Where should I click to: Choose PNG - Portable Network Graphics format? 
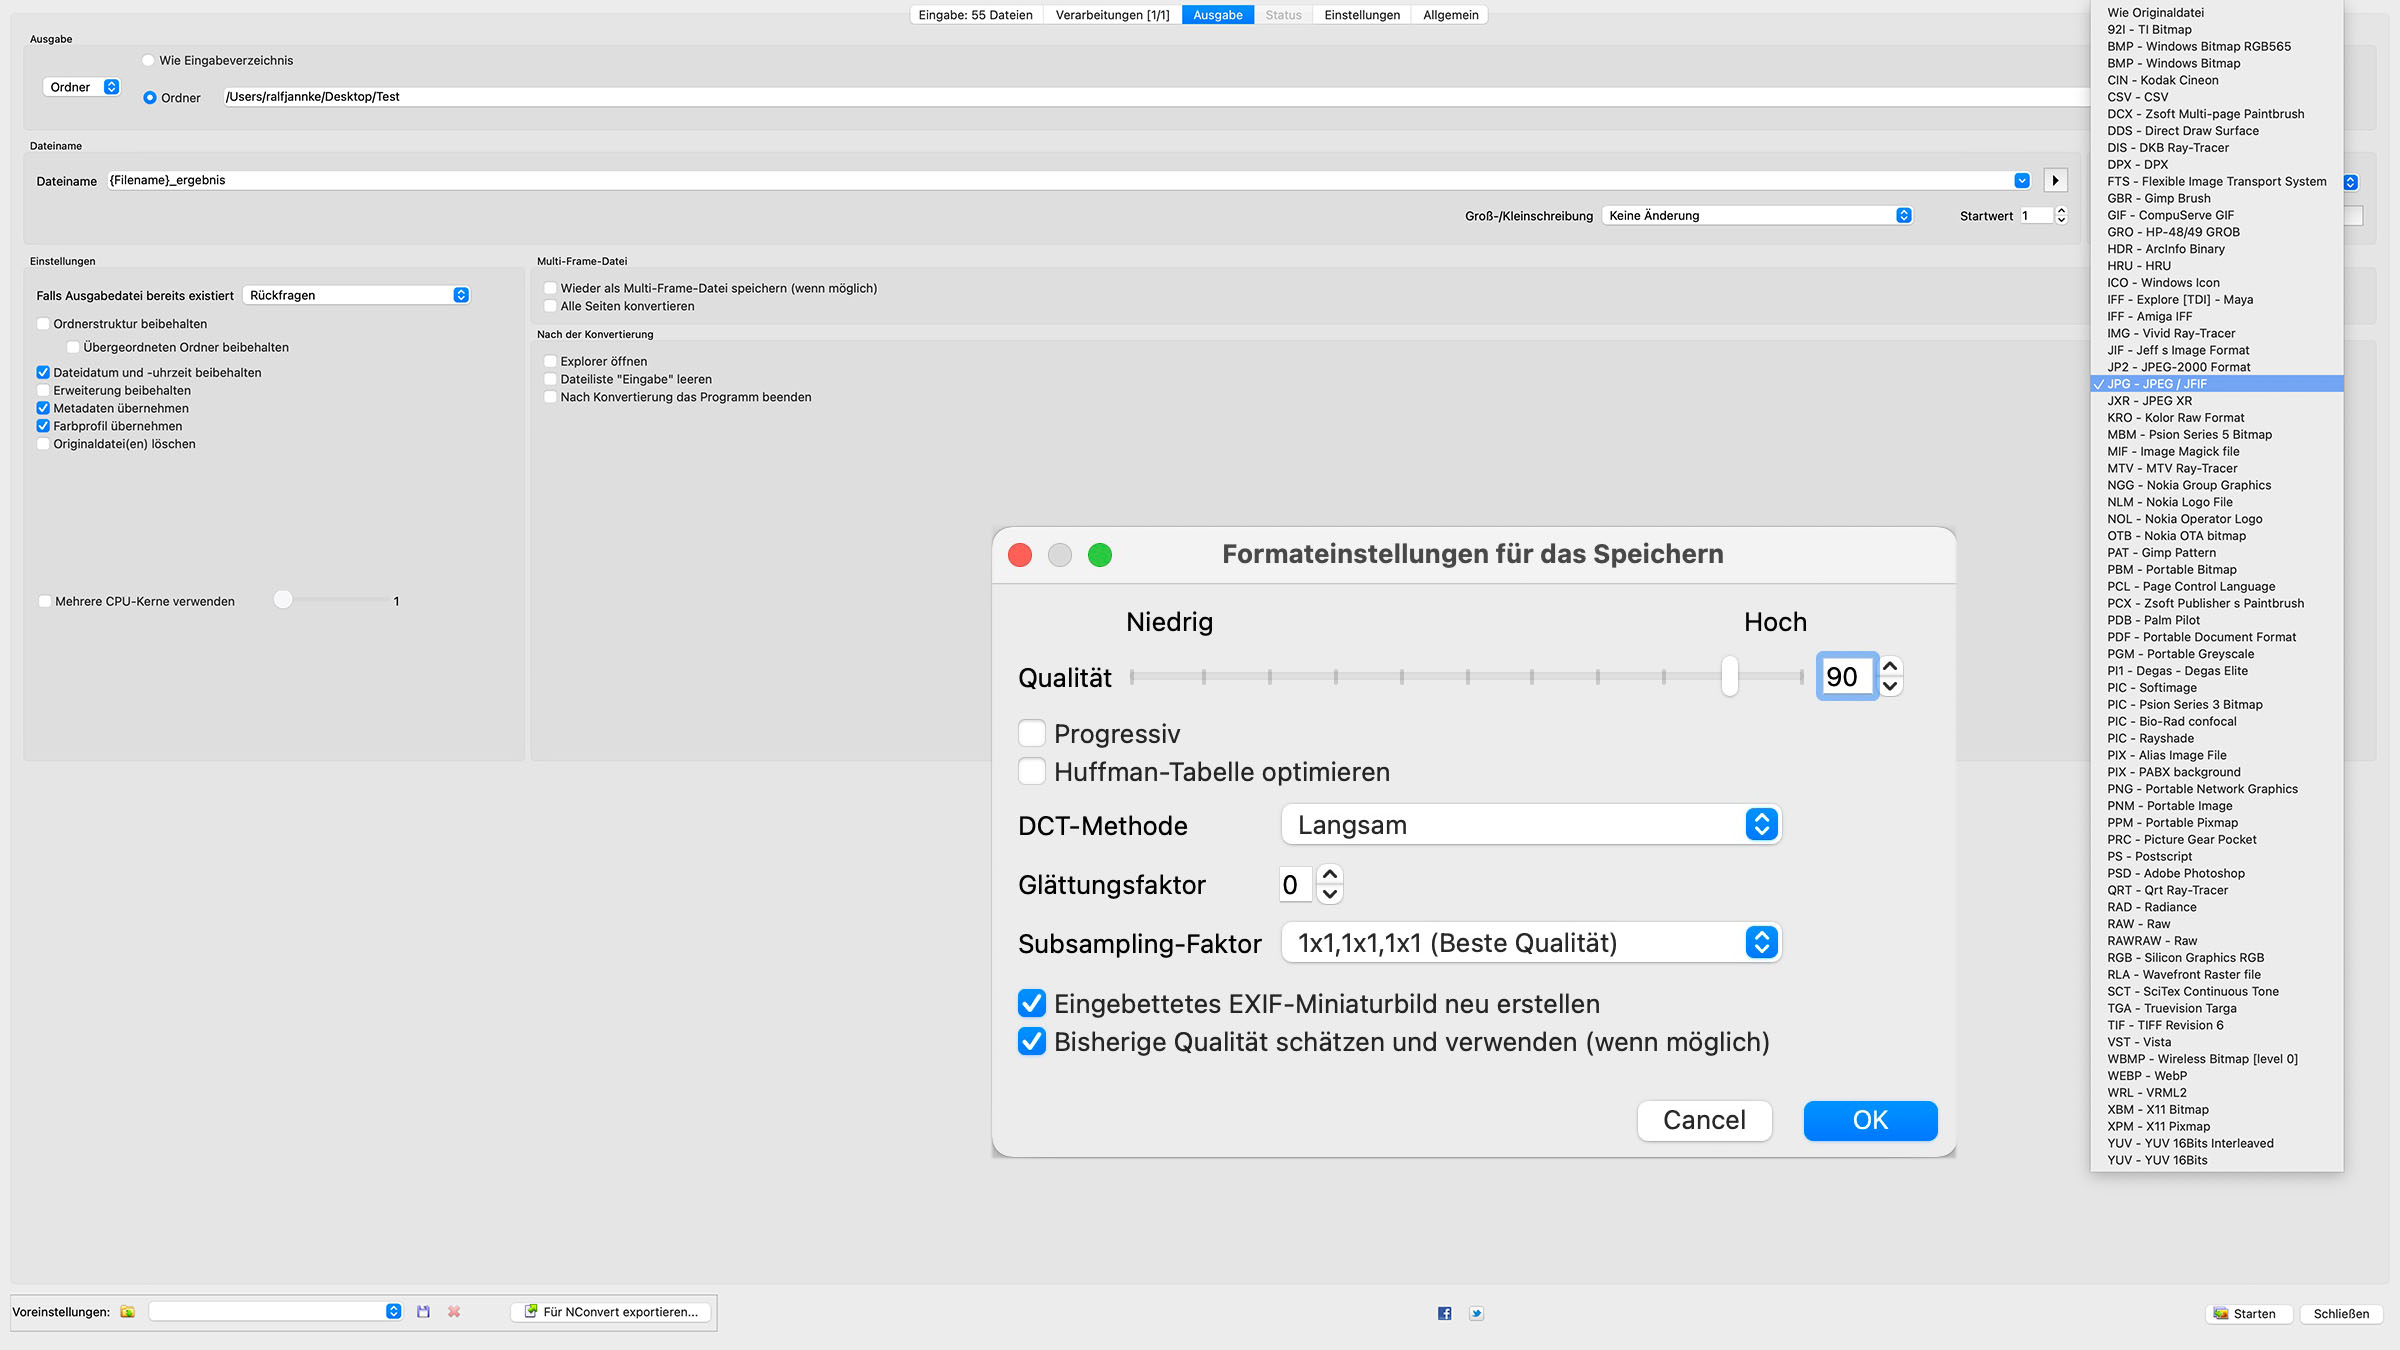tap(2202, 789)
